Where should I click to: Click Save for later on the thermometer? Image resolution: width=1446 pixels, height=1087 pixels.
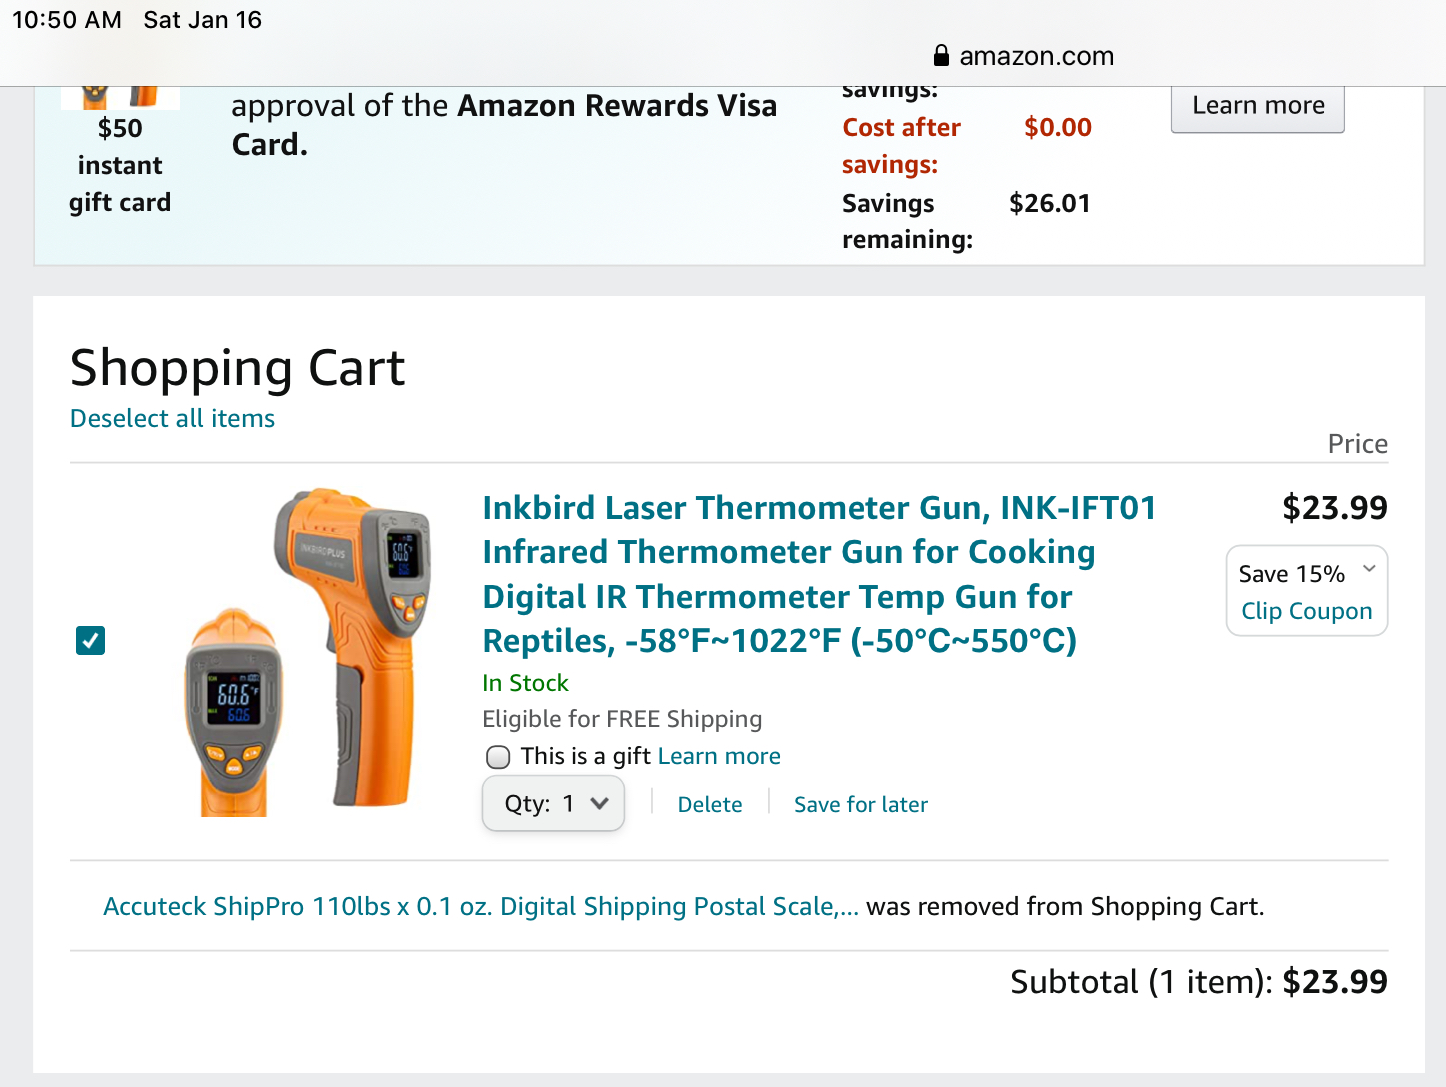tap(861, 805)
